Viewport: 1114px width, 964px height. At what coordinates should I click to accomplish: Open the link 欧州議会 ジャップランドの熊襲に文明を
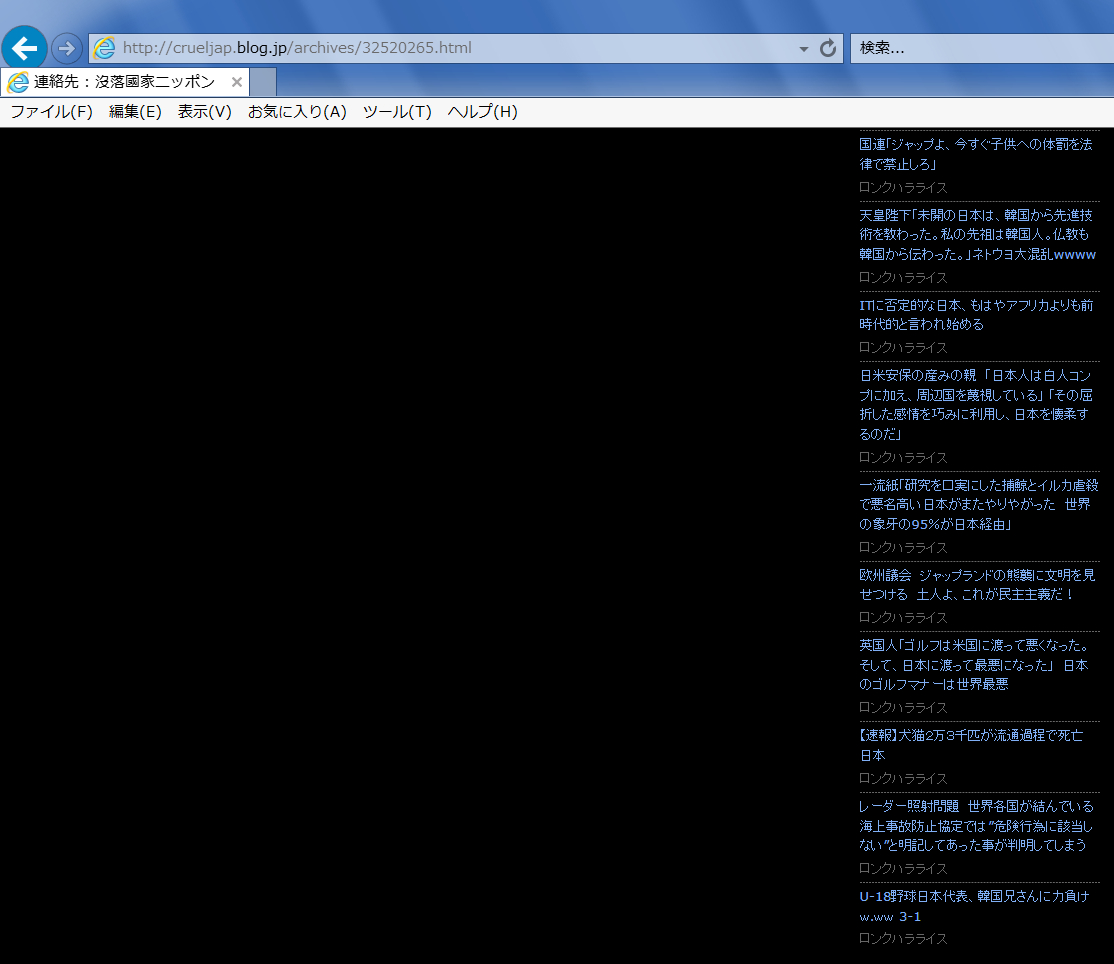[x=977, y=585]
